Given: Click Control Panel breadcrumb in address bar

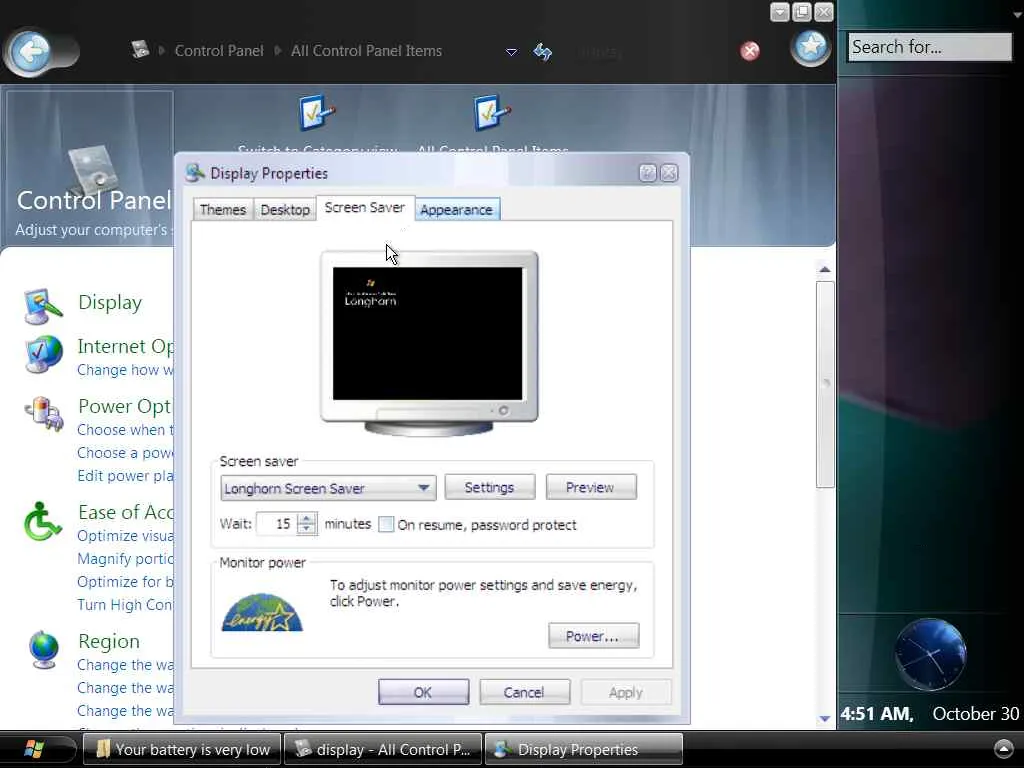Looking at the screenshot, I should (x=219, y=50).
